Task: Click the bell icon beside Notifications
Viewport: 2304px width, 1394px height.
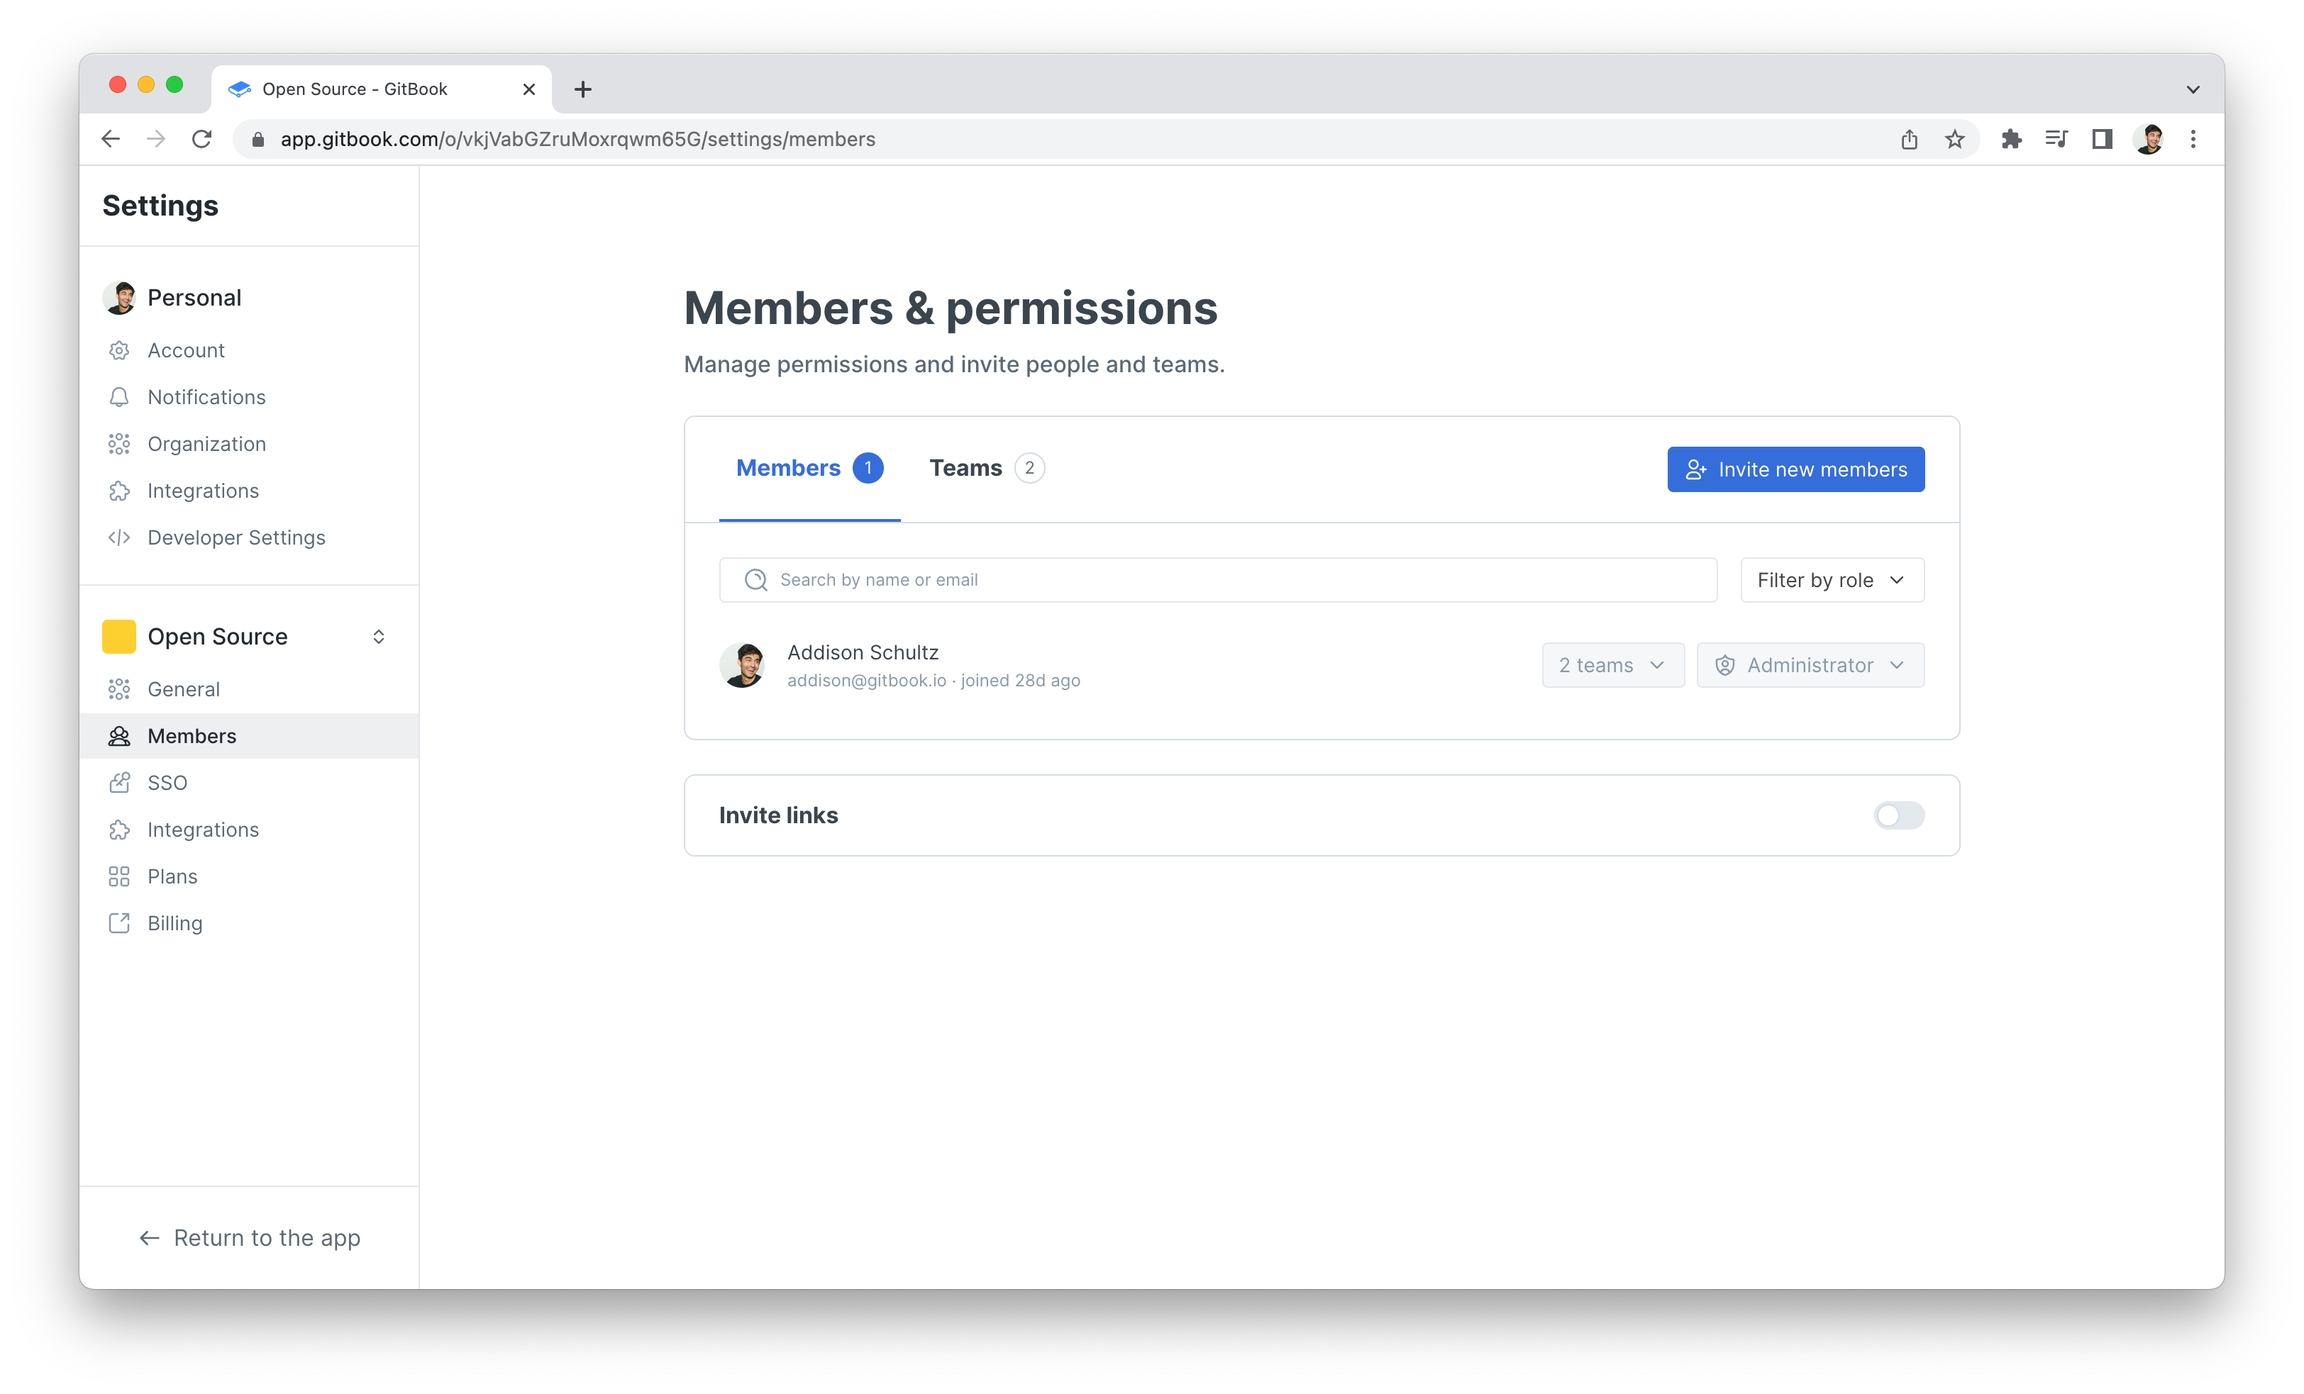Action: click(x=119, y=397)
